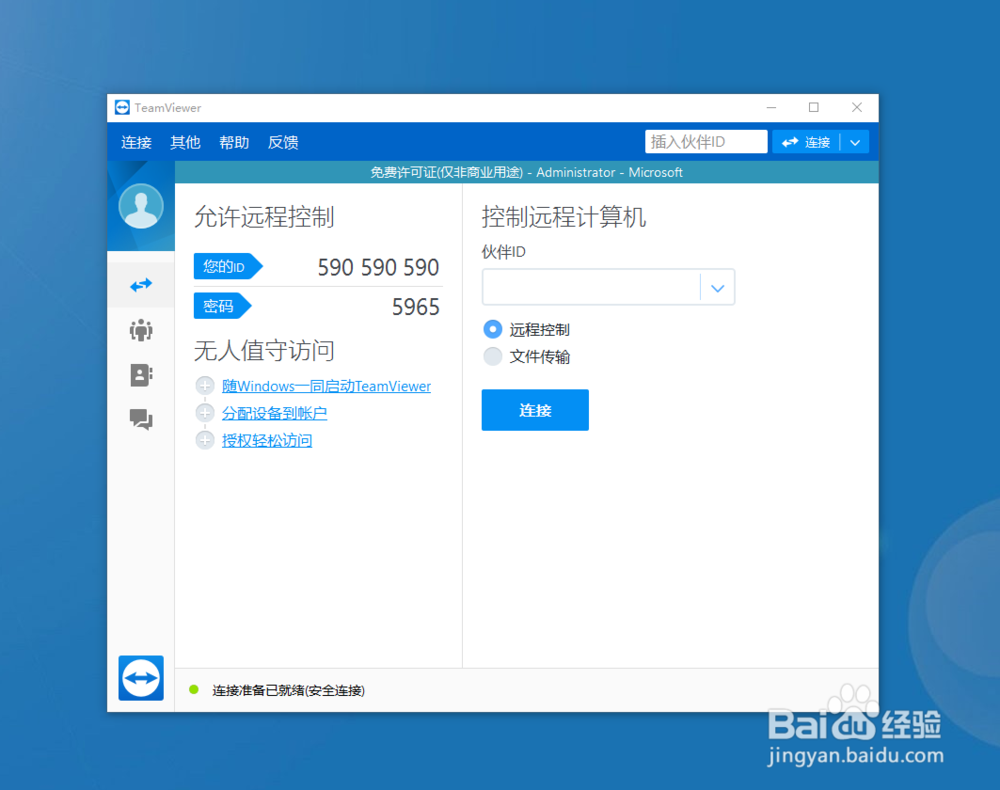Image resolution: width=1000 pixels, height=790 pixels.
Task: Click the green connection status indicator
Action: 194,689
